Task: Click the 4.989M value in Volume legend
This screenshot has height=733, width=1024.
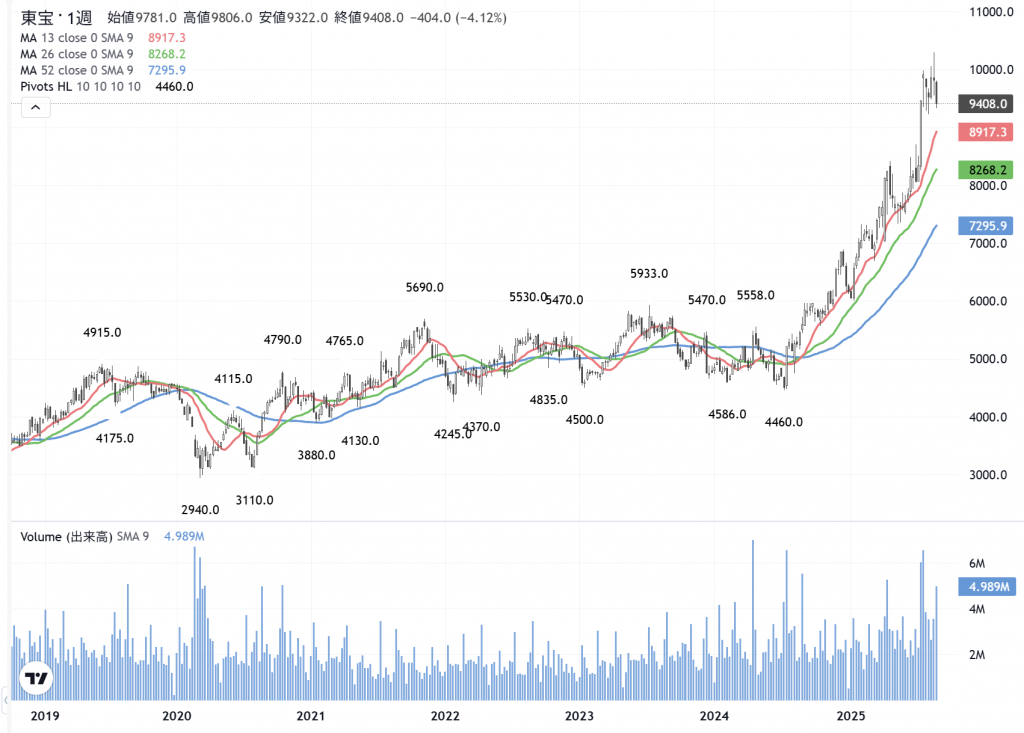Action: 184,536
